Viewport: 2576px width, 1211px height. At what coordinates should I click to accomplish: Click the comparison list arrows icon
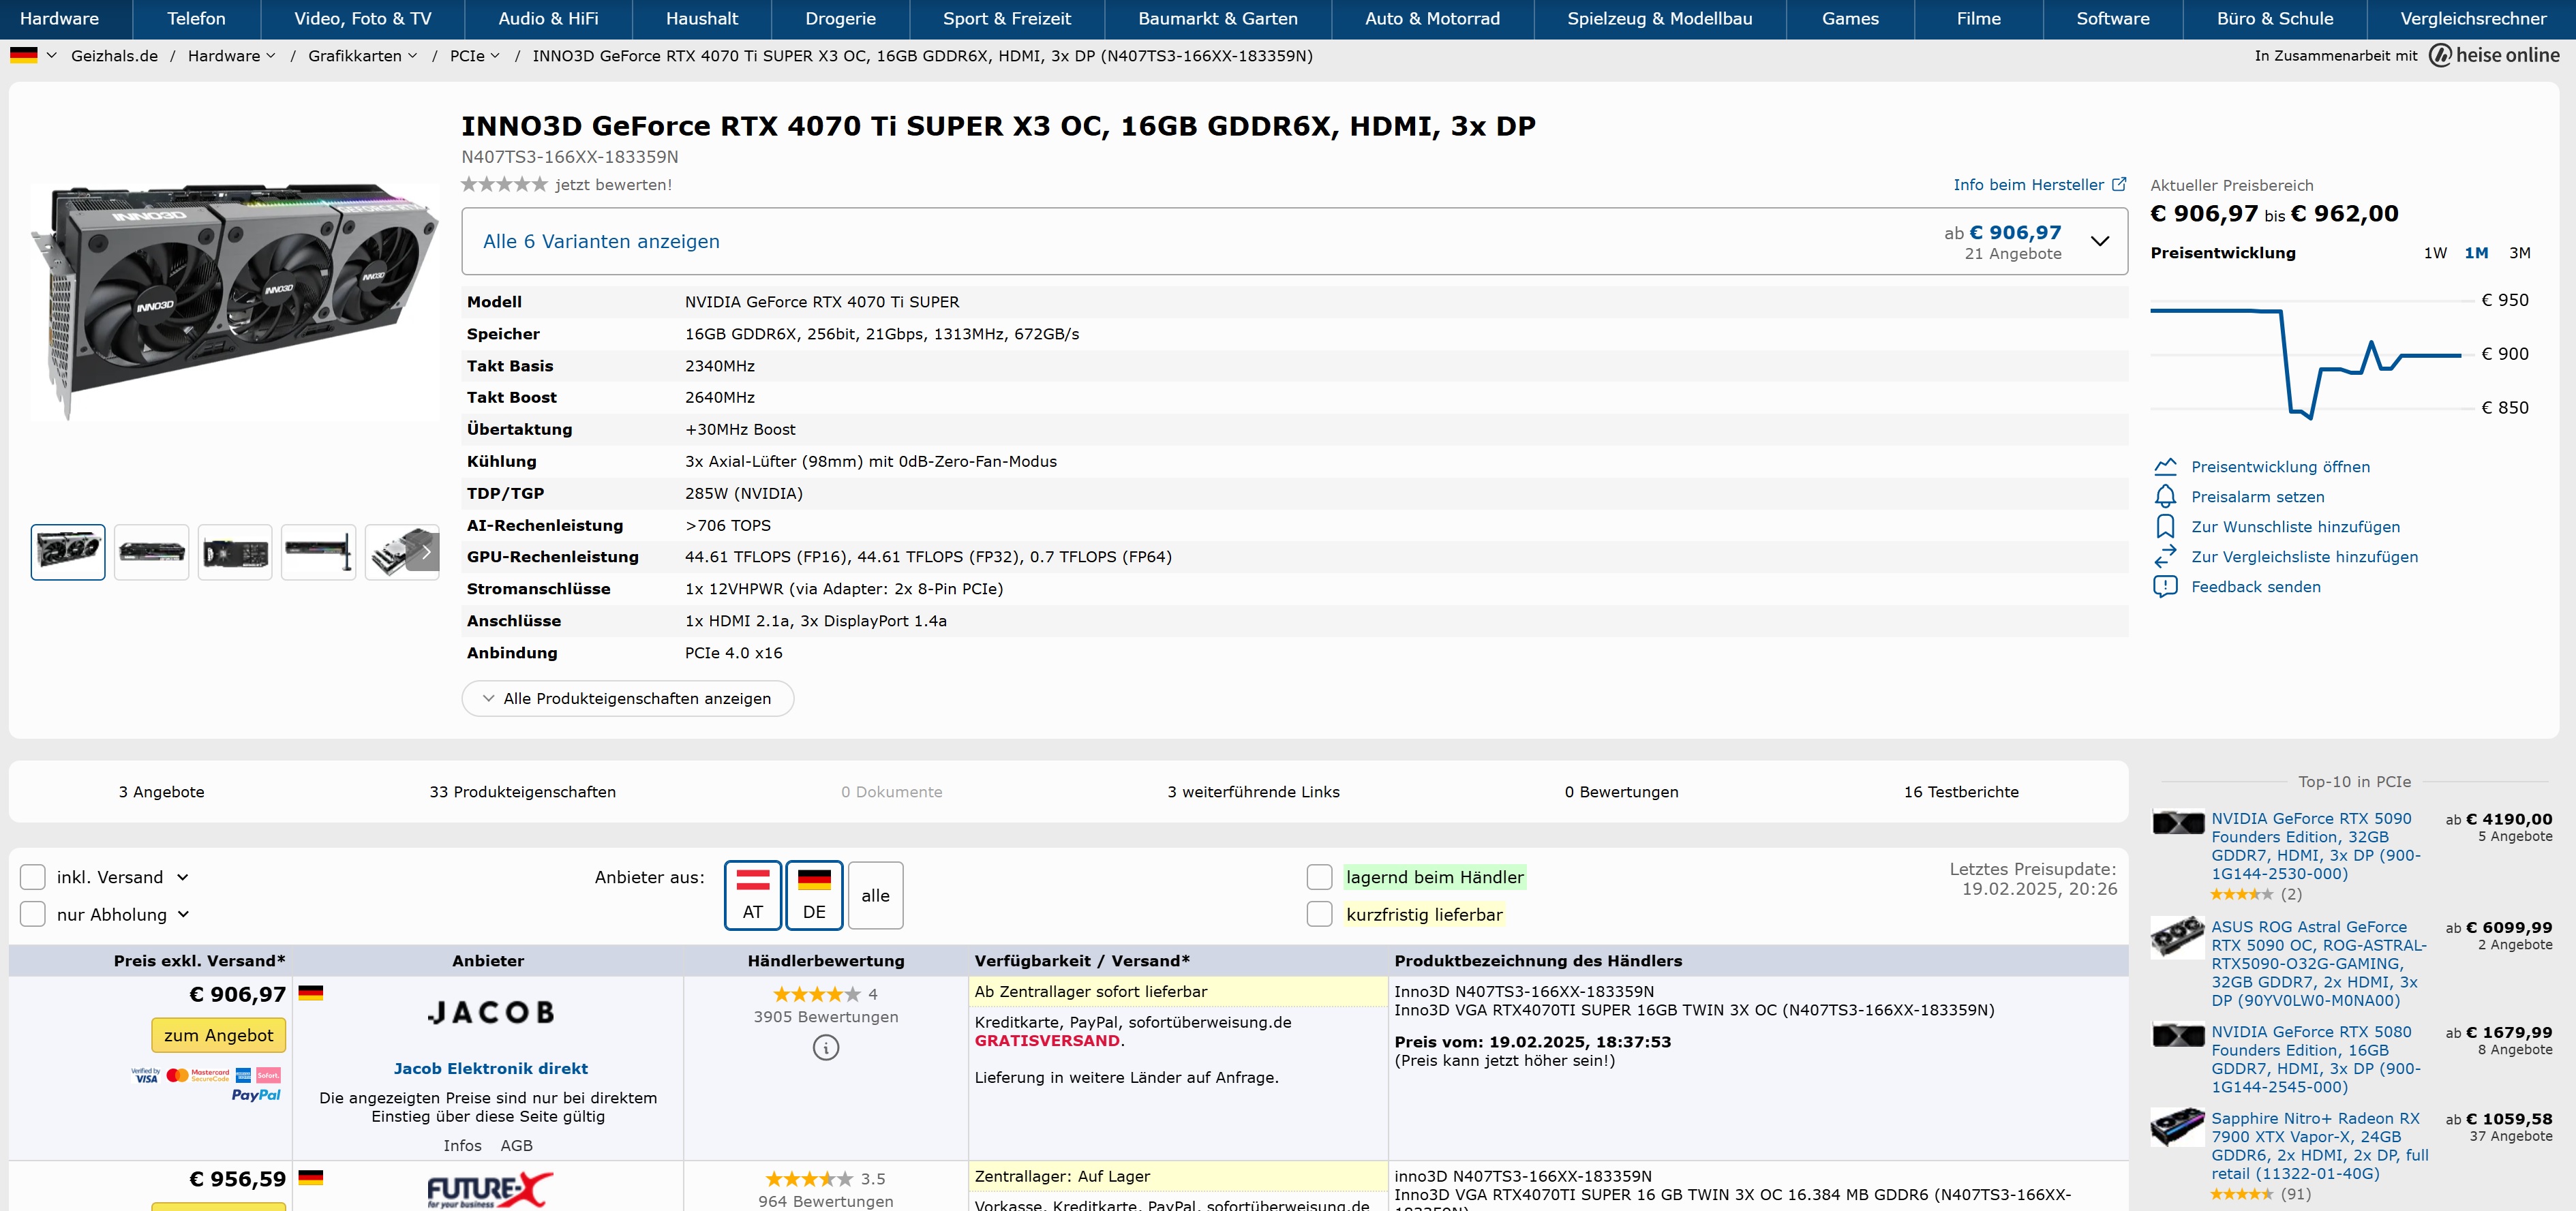click(x=2165, y=557)
